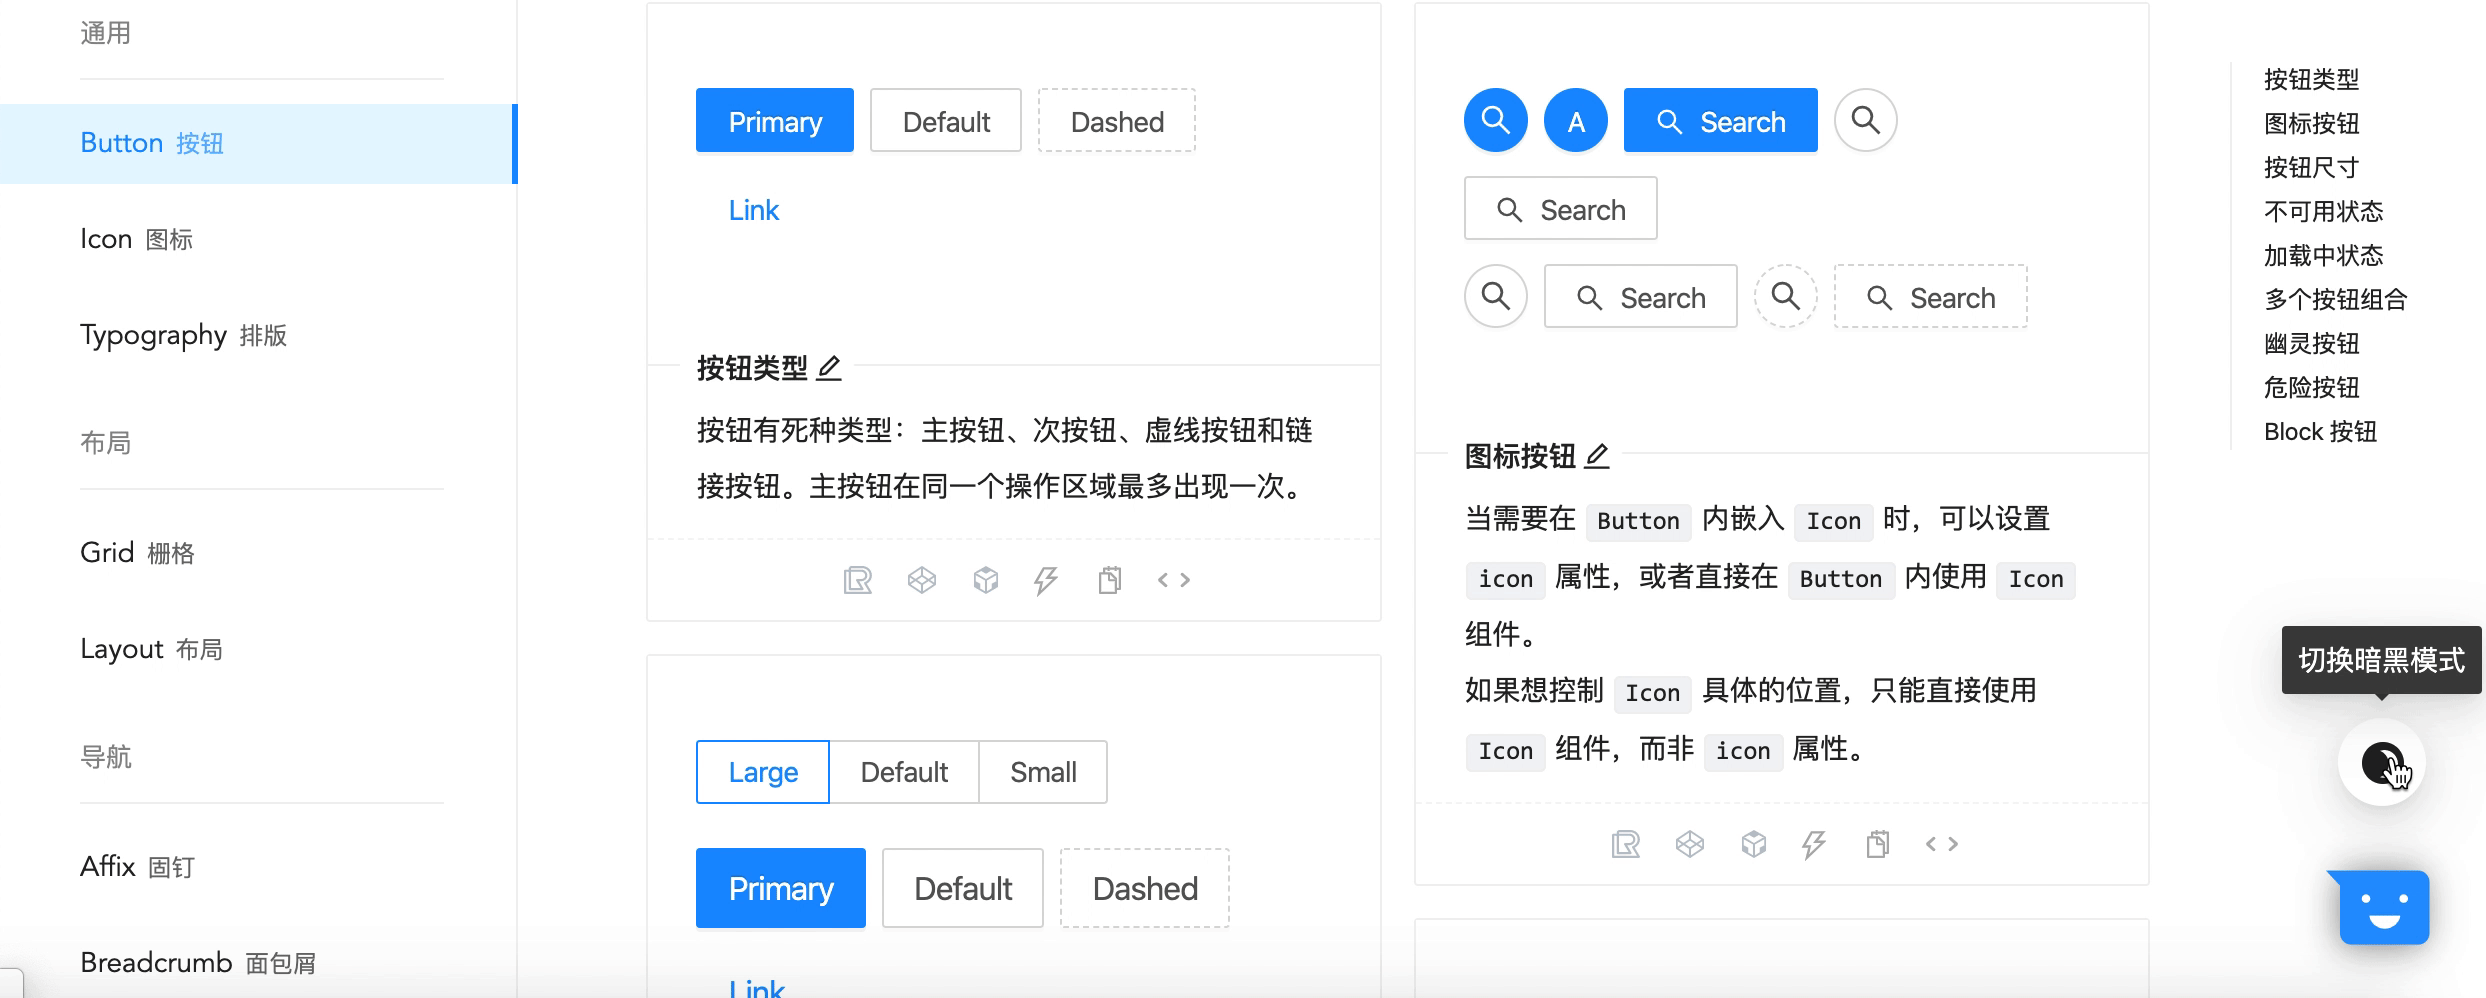Copy the button types demo code

[1110, 579]
